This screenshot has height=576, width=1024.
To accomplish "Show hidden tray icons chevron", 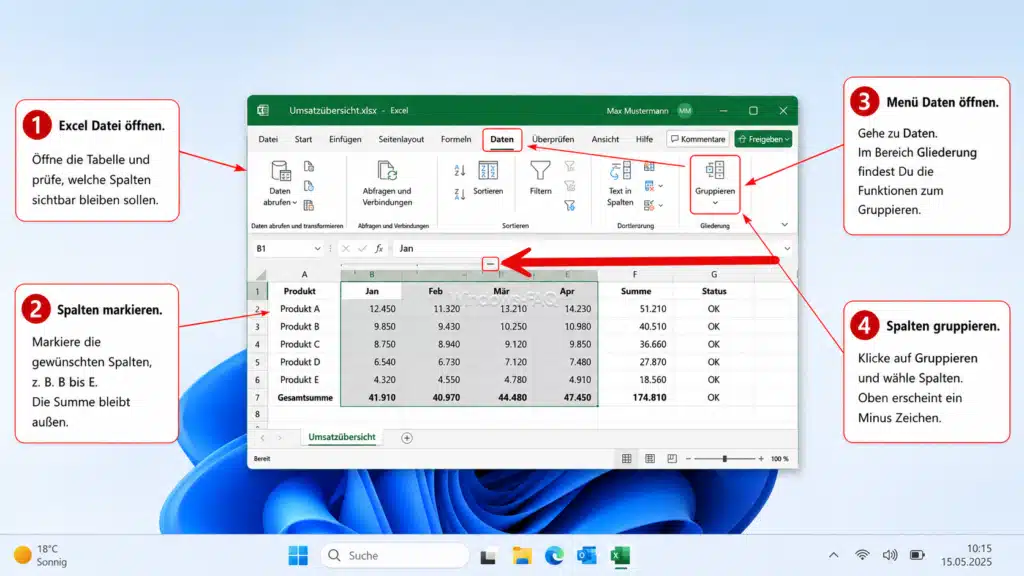I will point(833,555).
